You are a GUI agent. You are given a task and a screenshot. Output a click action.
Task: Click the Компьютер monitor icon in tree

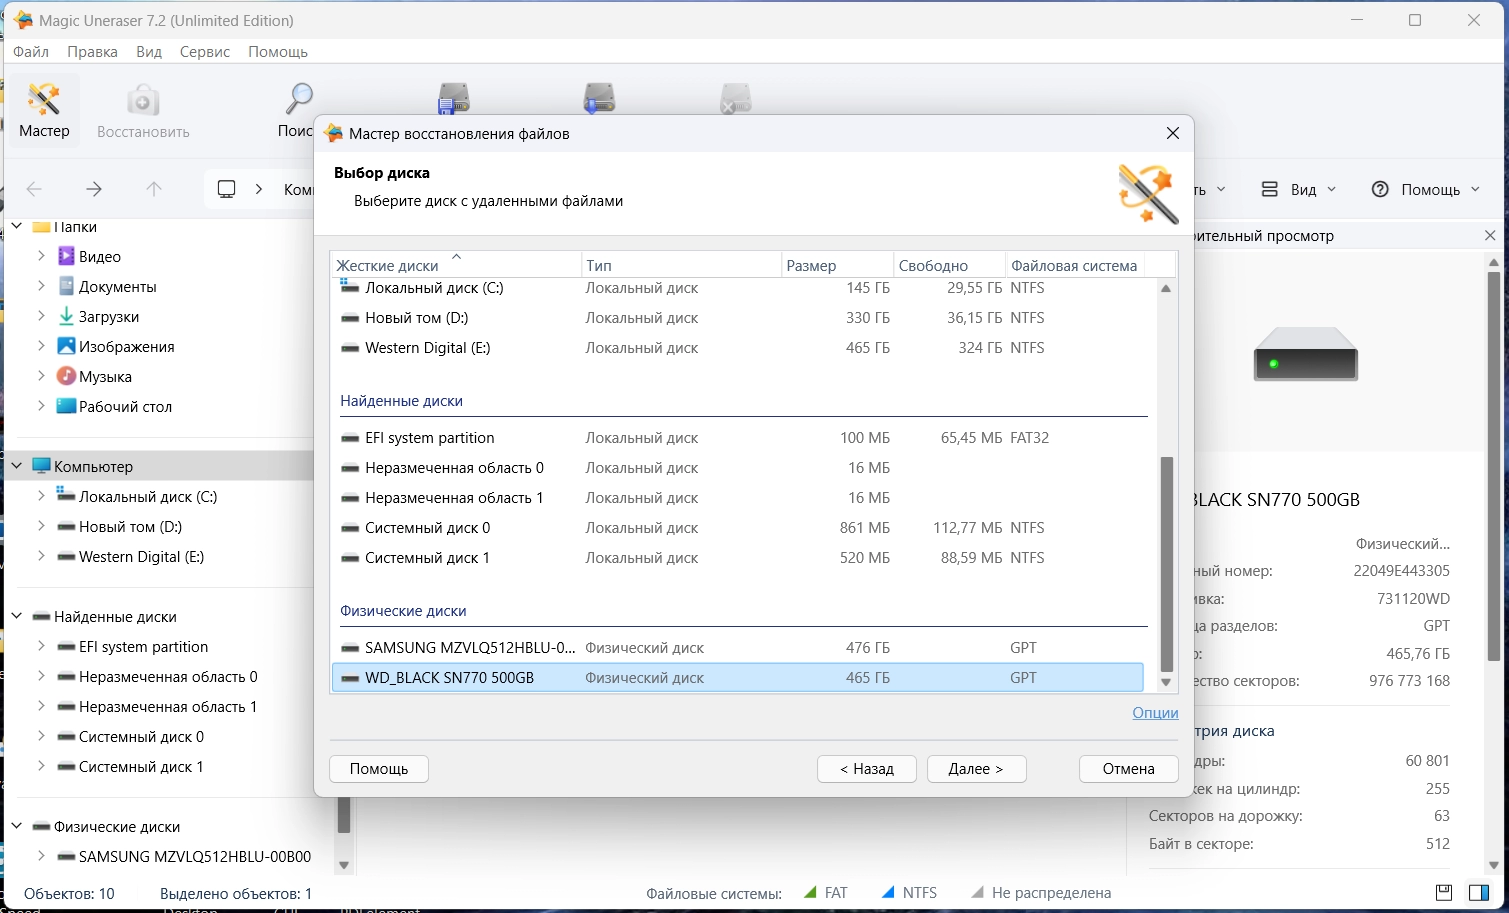pyautogui.click(x=41, y=466)
